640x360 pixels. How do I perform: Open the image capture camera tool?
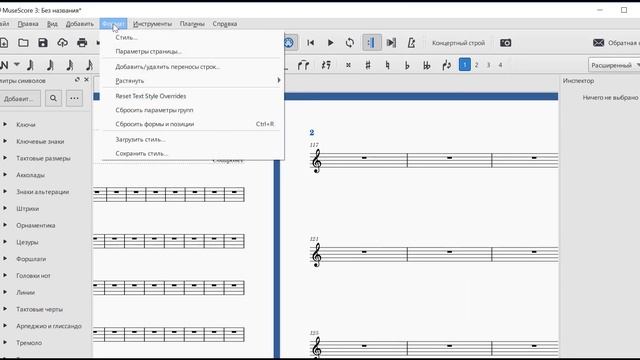505,42
